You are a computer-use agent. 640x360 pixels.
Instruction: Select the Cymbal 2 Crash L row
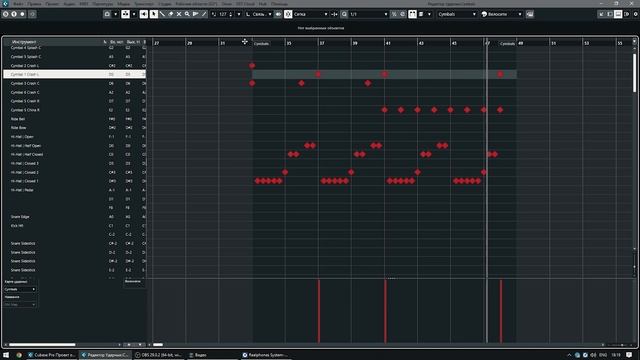tap(74, 65)
